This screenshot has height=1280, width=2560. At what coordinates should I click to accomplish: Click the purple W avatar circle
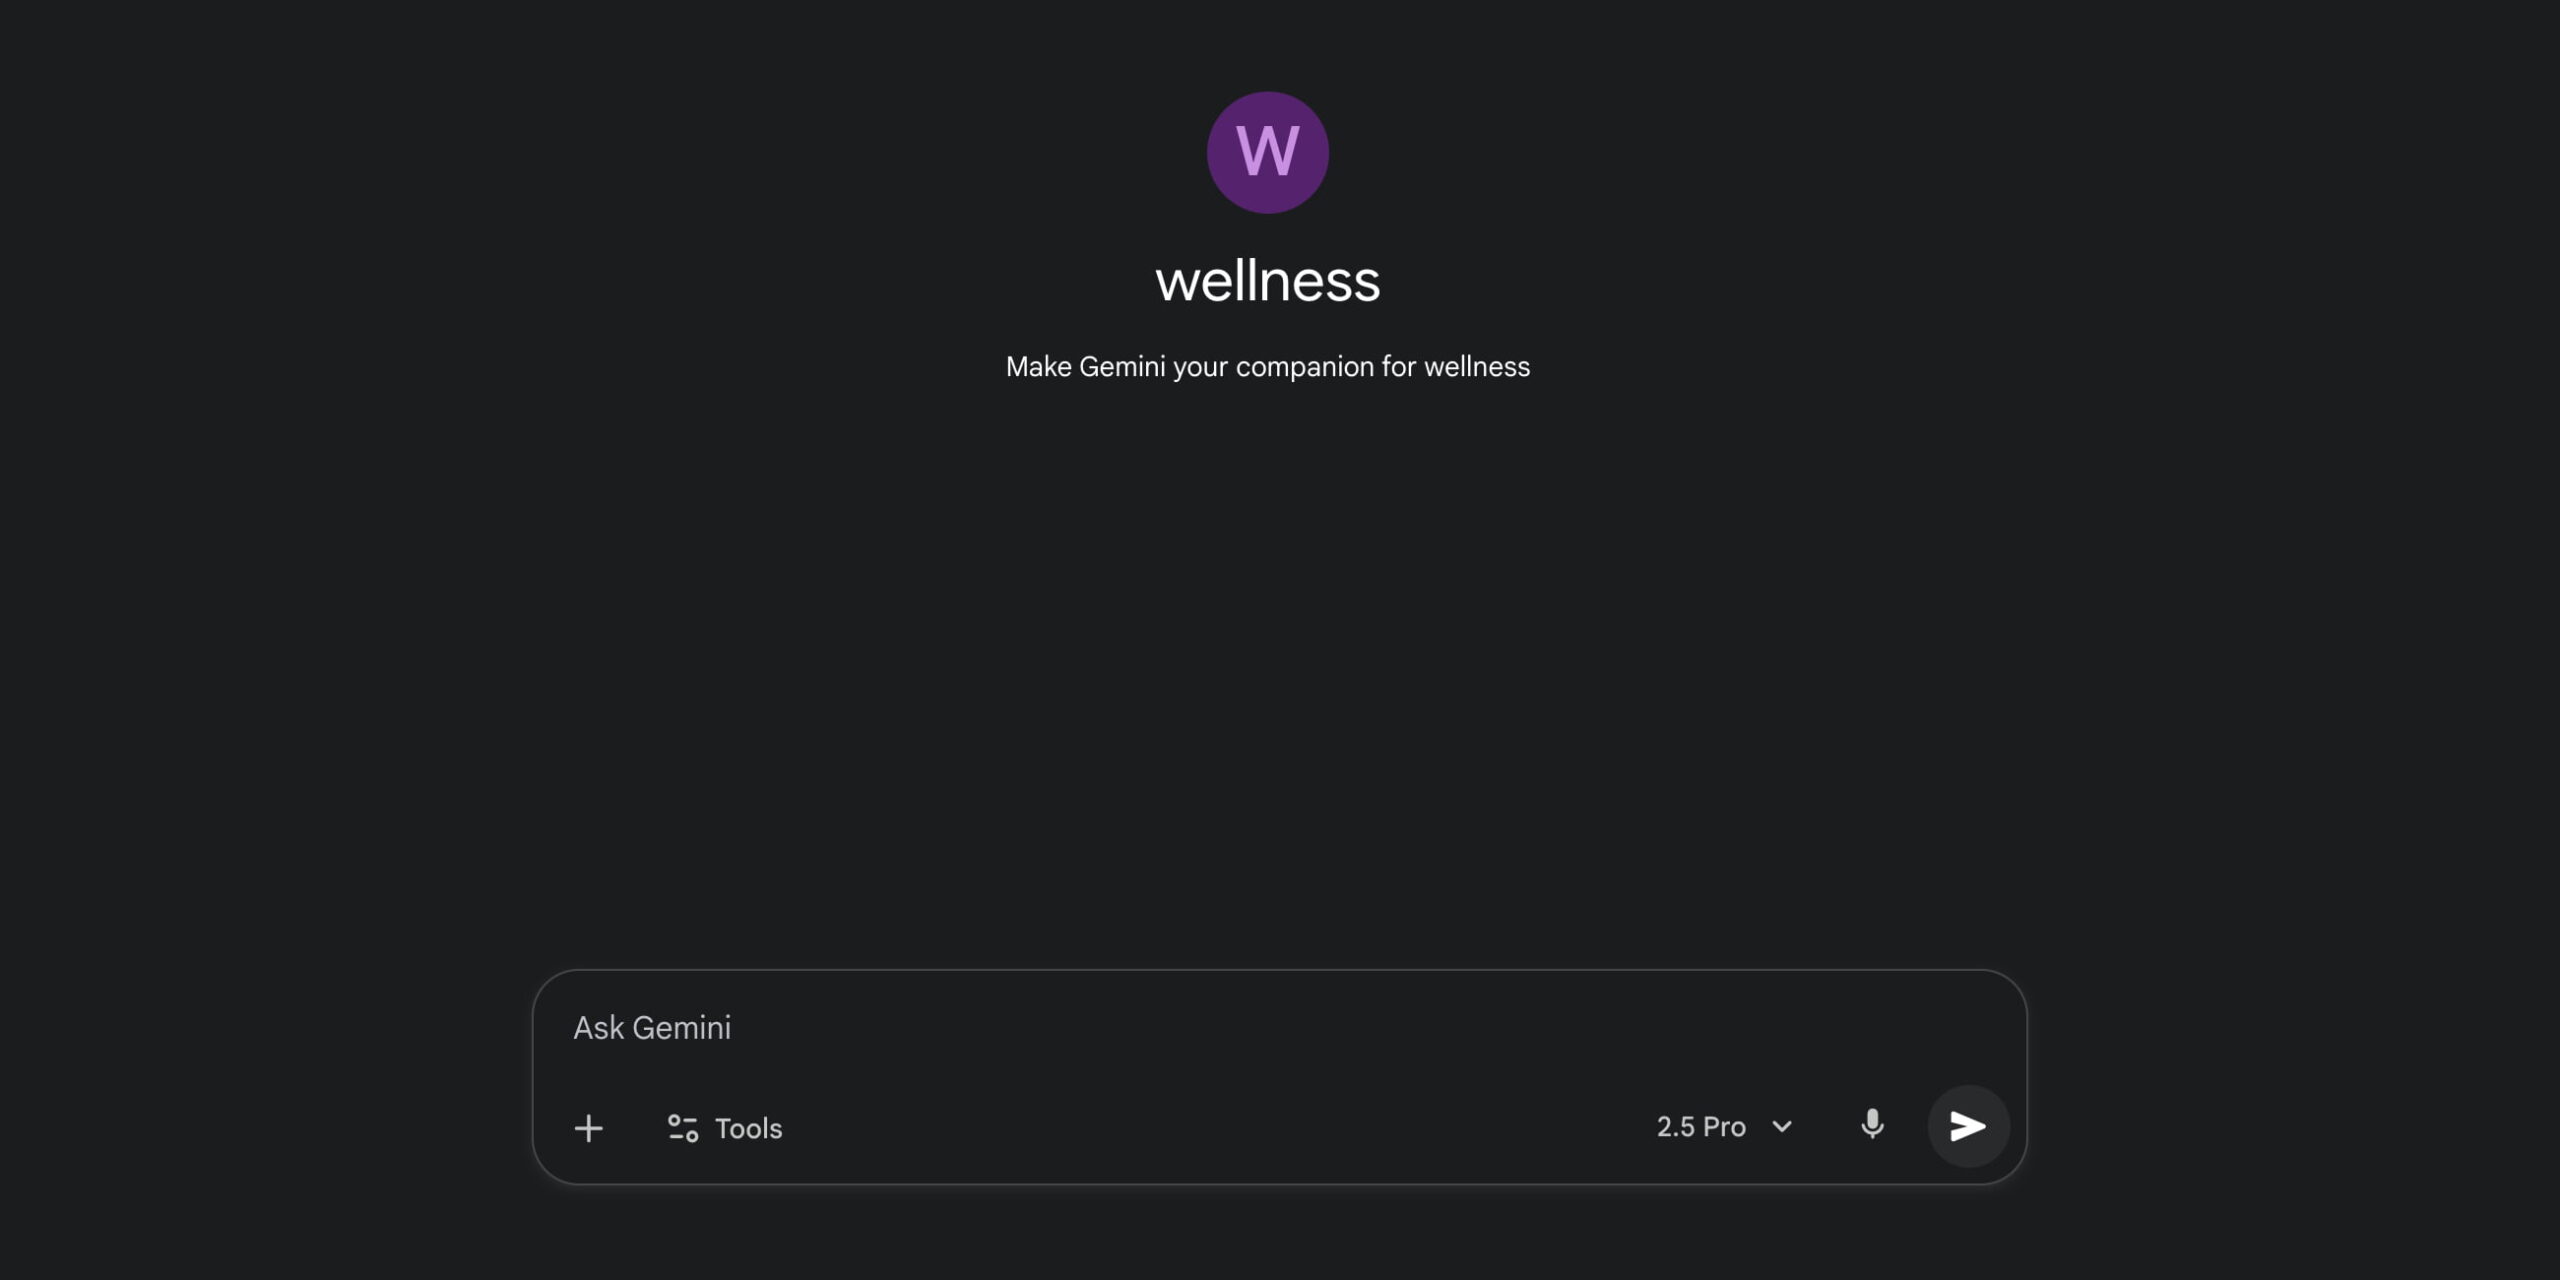click(x=1267, y=152)
